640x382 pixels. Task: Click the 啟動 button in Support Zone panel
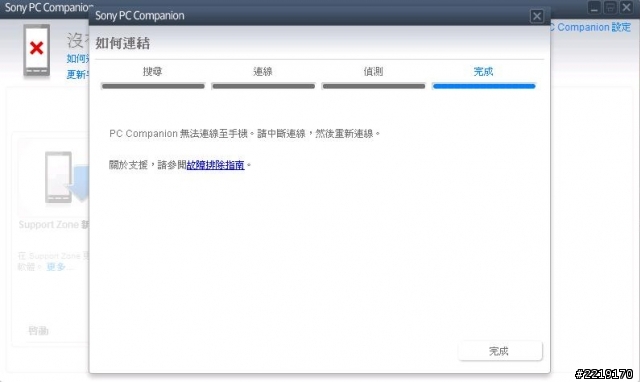click(38, 331)
